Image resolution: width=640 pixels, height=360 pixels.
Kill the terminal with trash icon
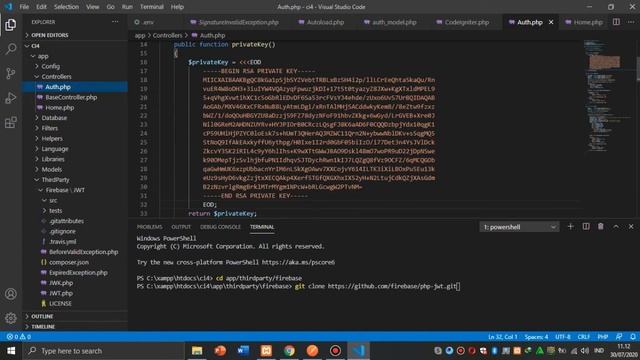click(600, 227)
